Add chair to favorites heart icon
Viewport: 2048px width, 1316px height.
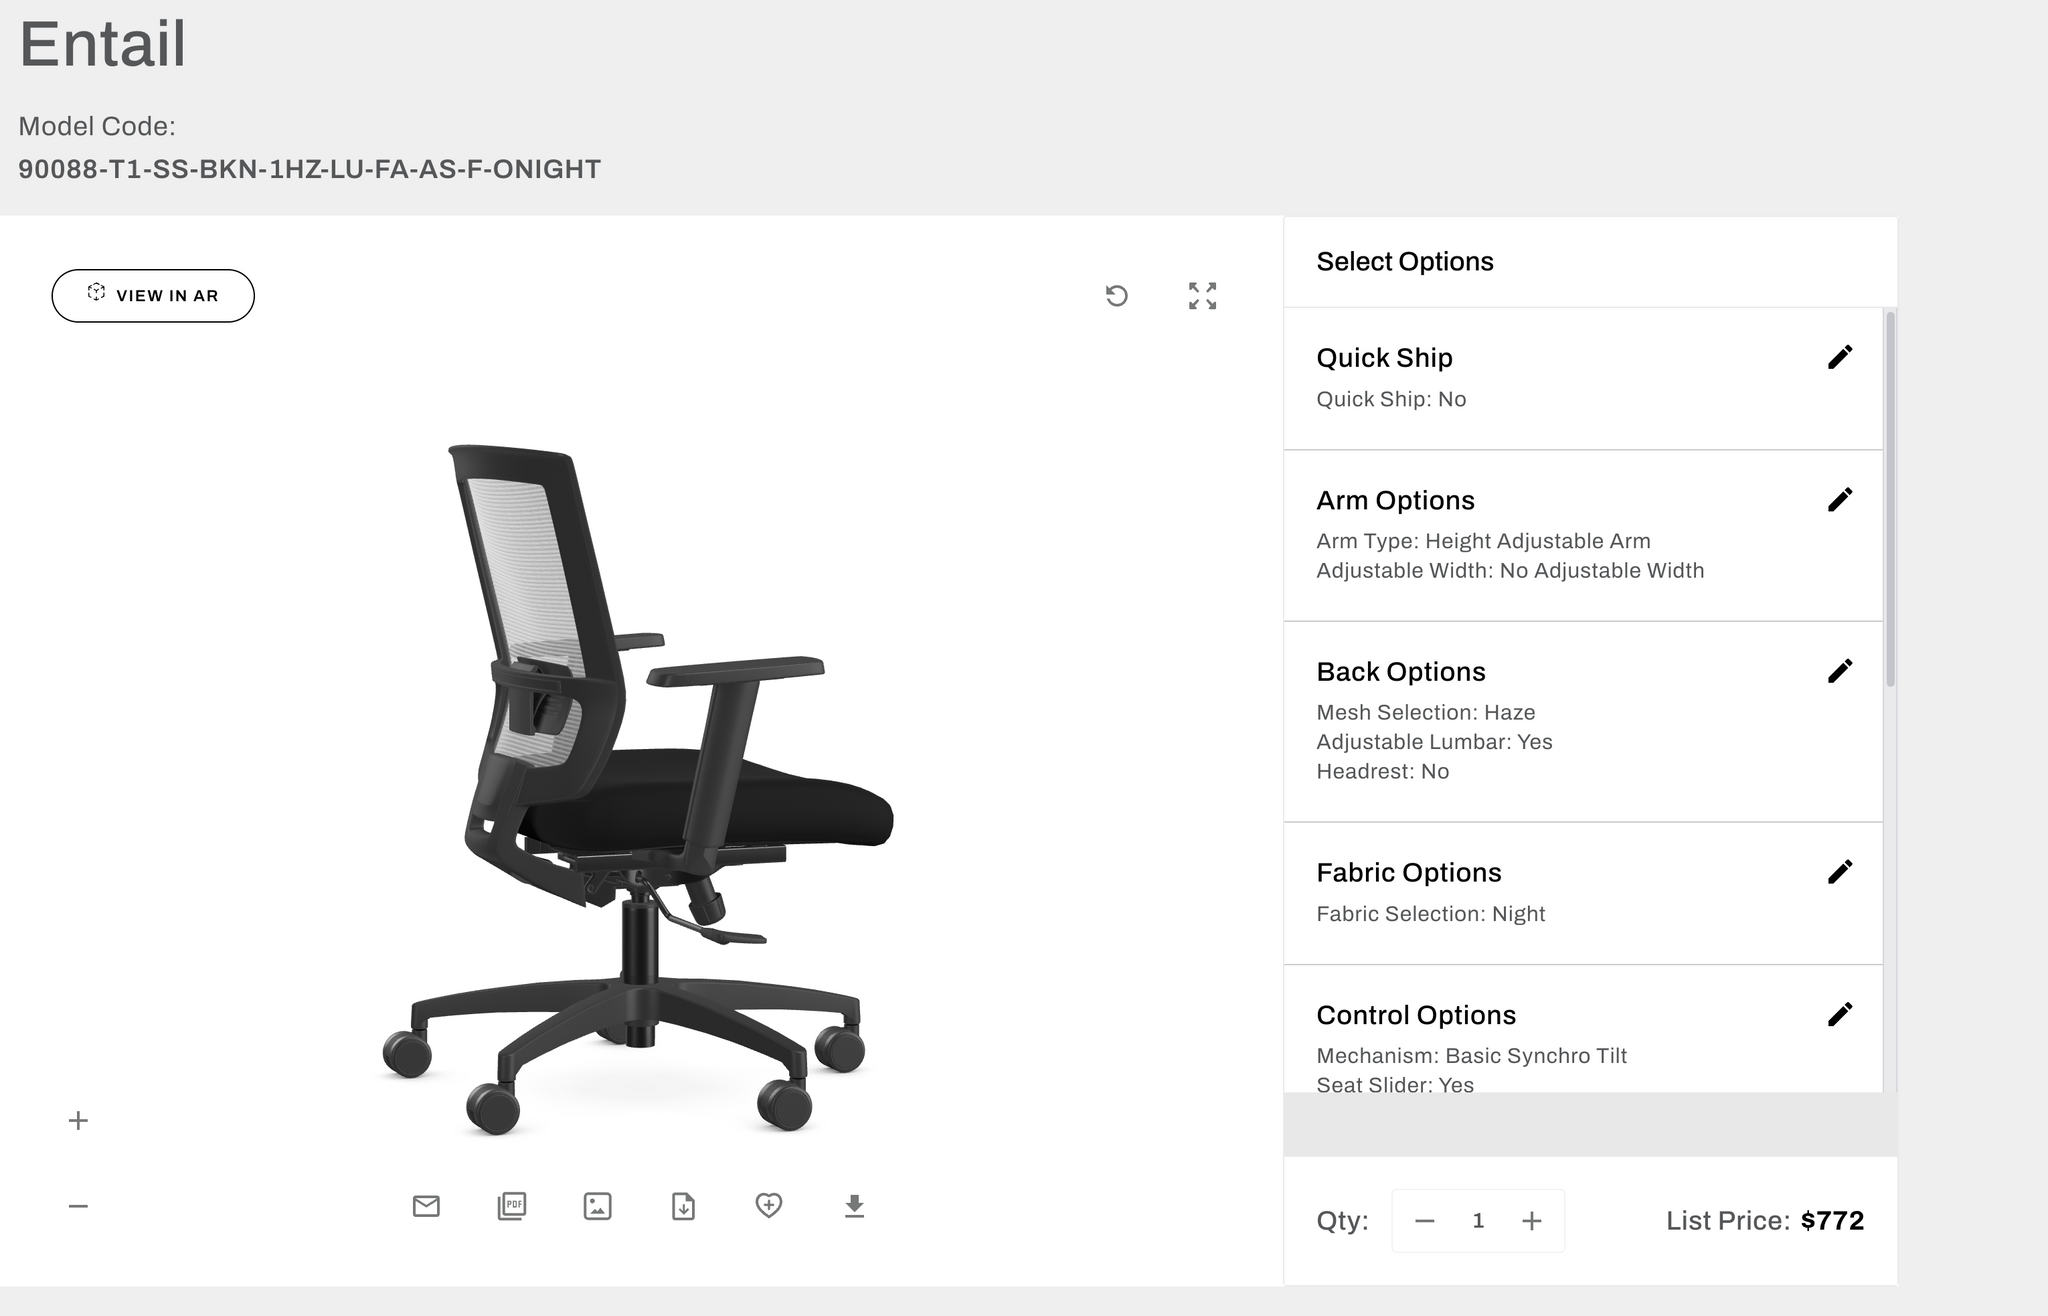768,1206
